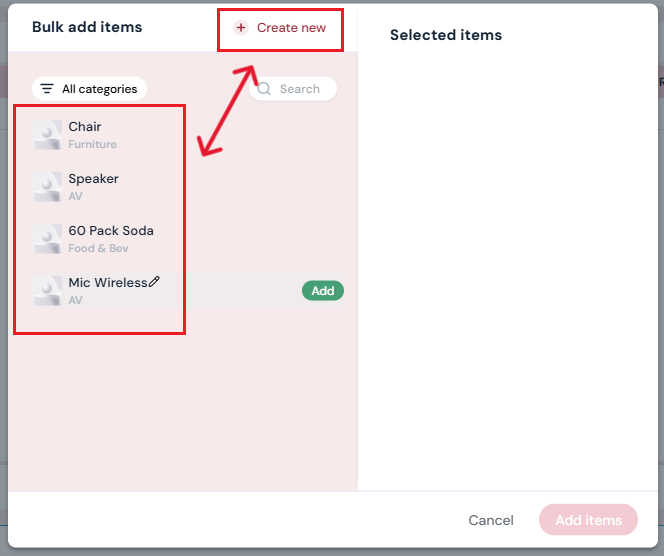Click the Cancel button

click(x=491, y=520)
